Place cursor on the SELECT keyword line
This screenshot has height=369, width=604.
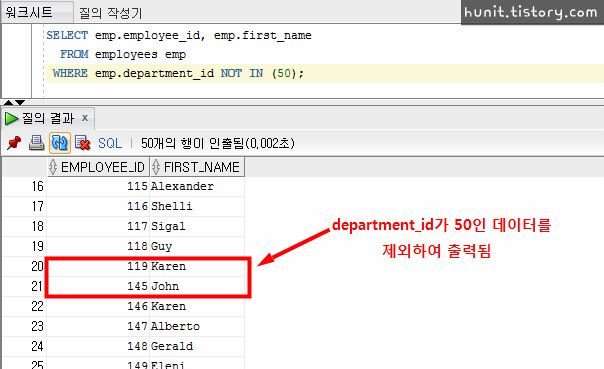click(x=179, y=35)
